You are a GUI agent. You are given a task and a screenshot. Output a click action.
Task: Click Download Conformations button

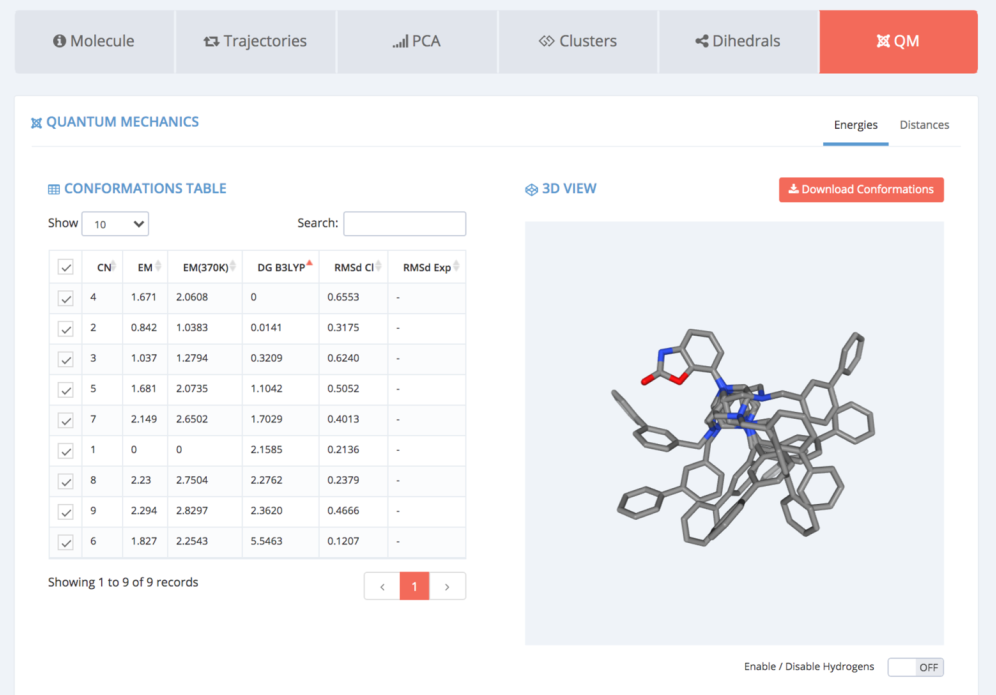[861, 189]
